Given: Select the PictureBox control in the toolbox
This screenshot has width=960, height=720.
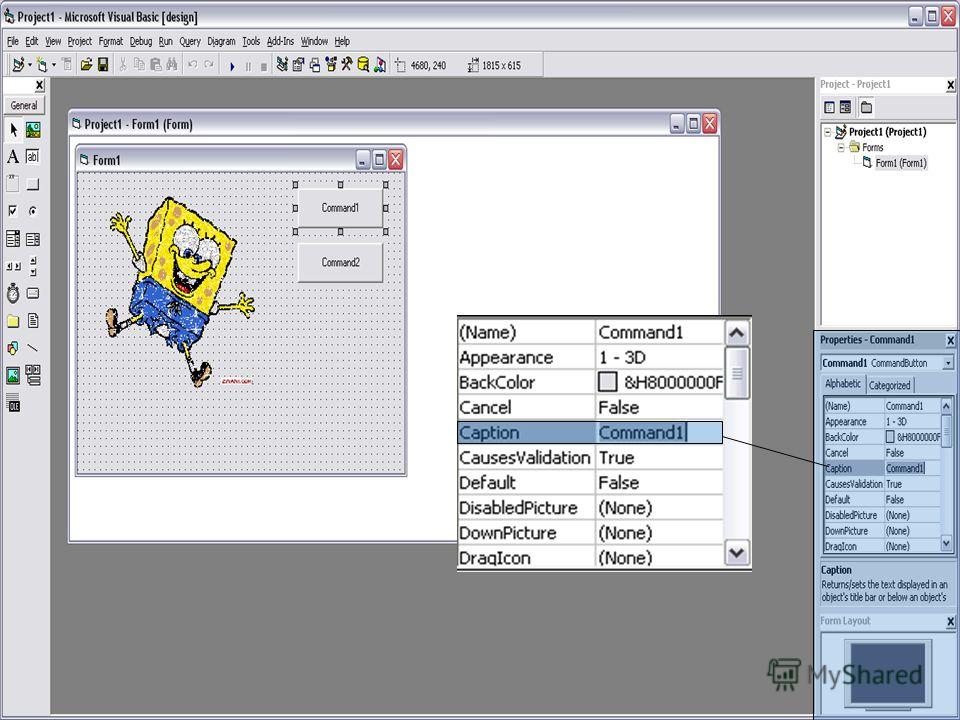Looking at the screenshot, I should click(33, 130).
